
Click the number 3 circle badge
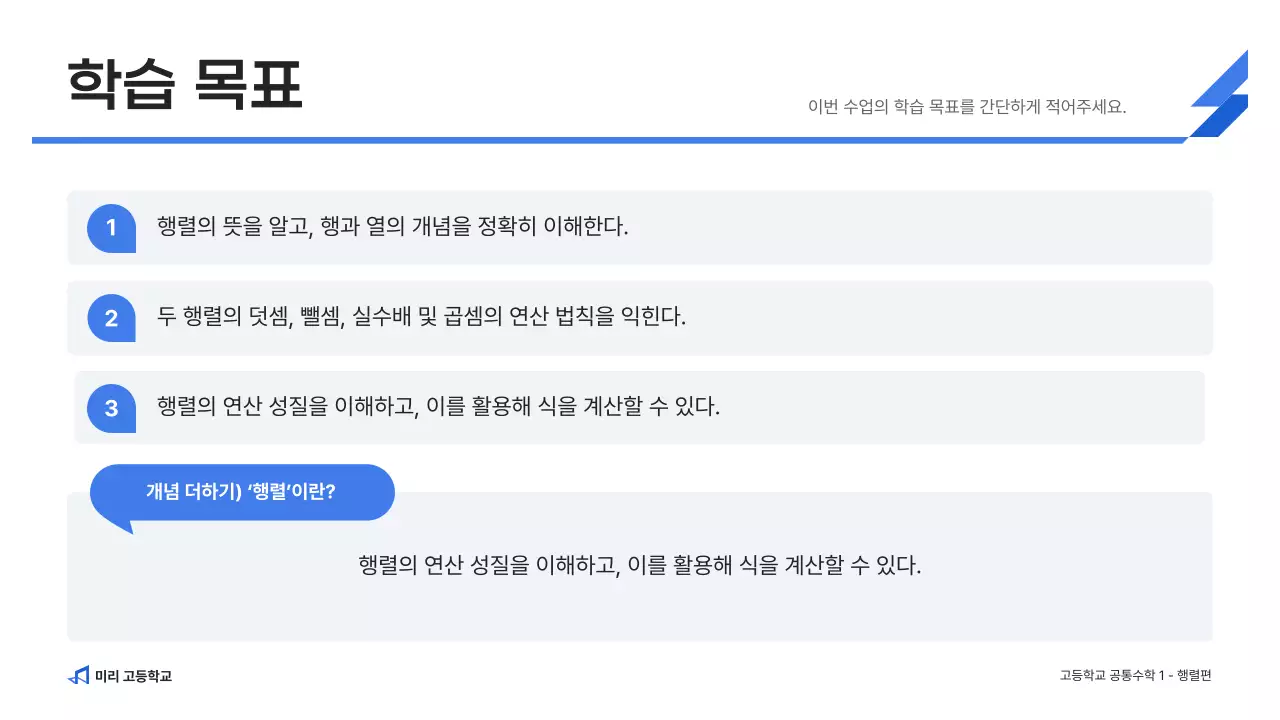(x=110, y=407)
